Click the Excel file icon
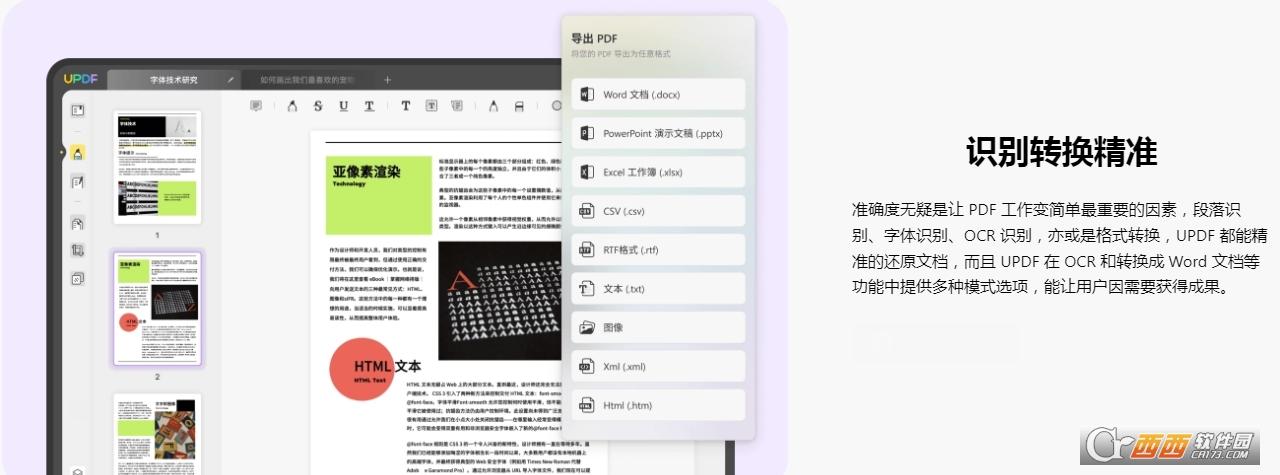The image size is (1280, 475). pyautogui.click(x=587, y=172)
